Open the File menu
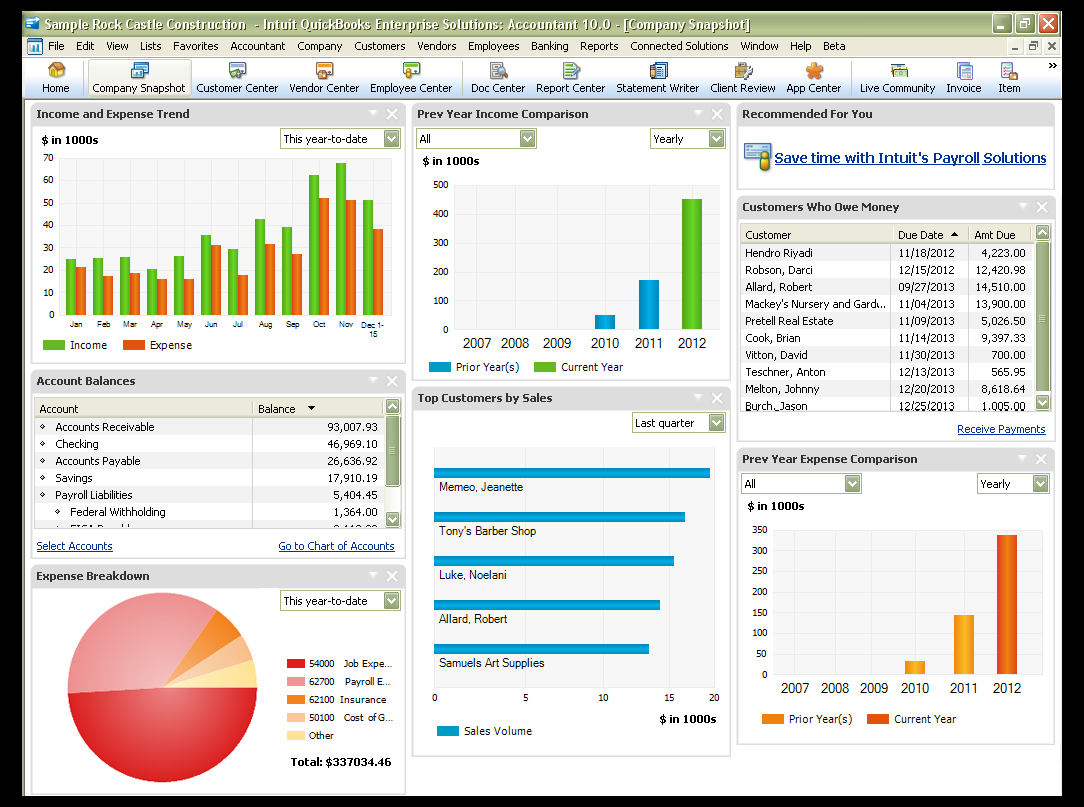Image resolution: width=1084 pixels, height=807 pixels. (x=56, y=46)
